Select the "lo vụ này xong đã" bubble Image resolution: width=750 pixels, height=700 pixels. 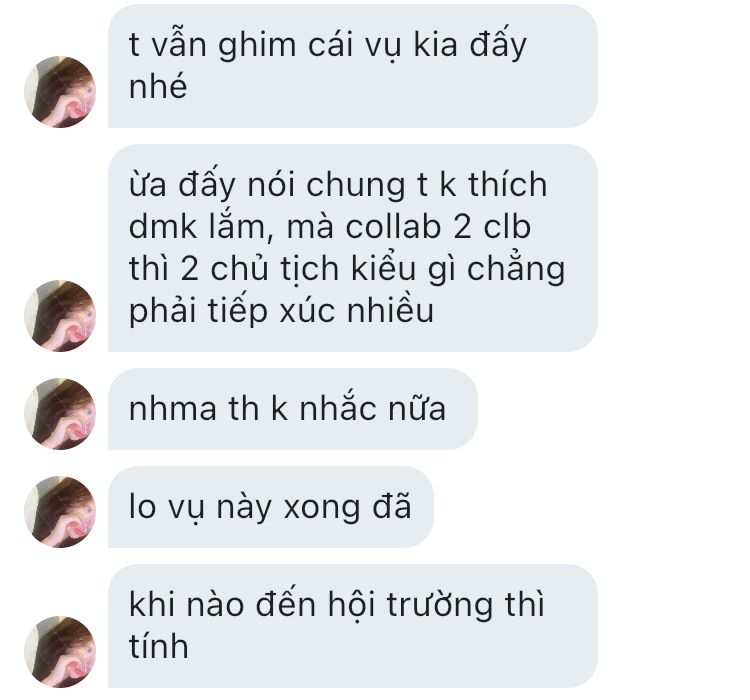[x=271, y=507]
